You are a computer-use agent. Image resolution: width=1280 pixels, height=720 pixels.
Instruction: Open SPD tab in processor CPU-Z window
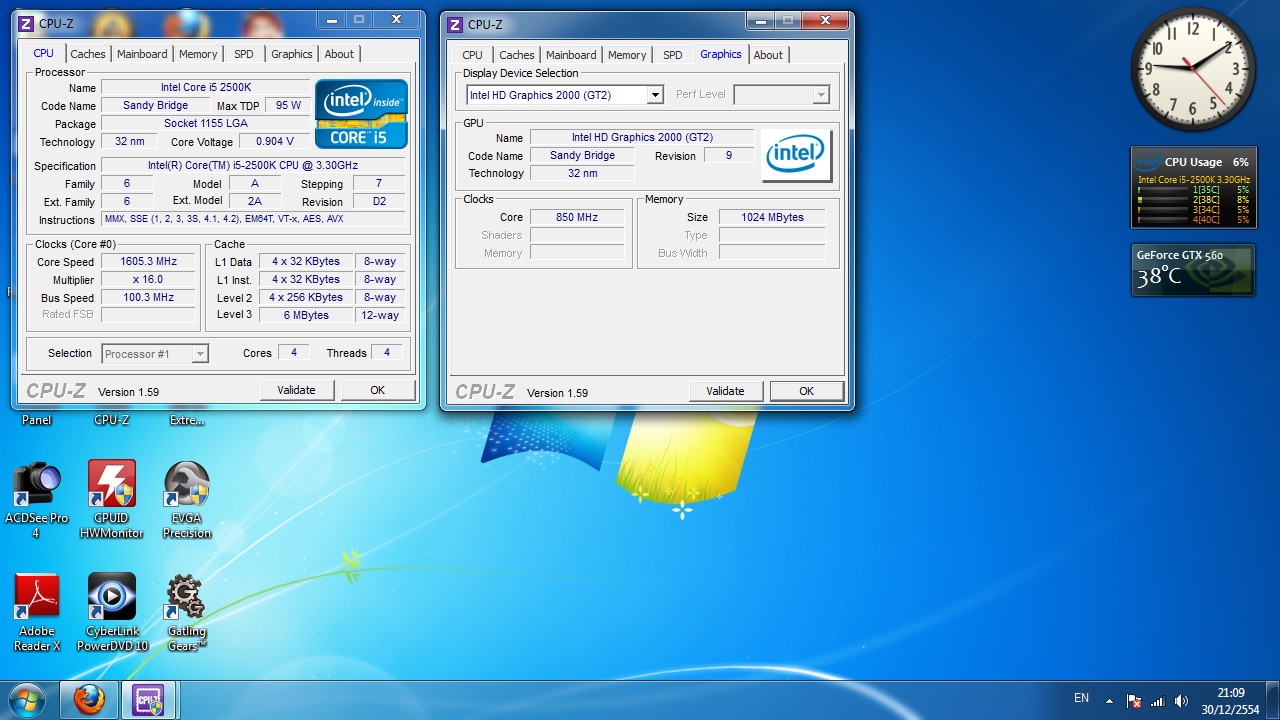tap(244, 54)
